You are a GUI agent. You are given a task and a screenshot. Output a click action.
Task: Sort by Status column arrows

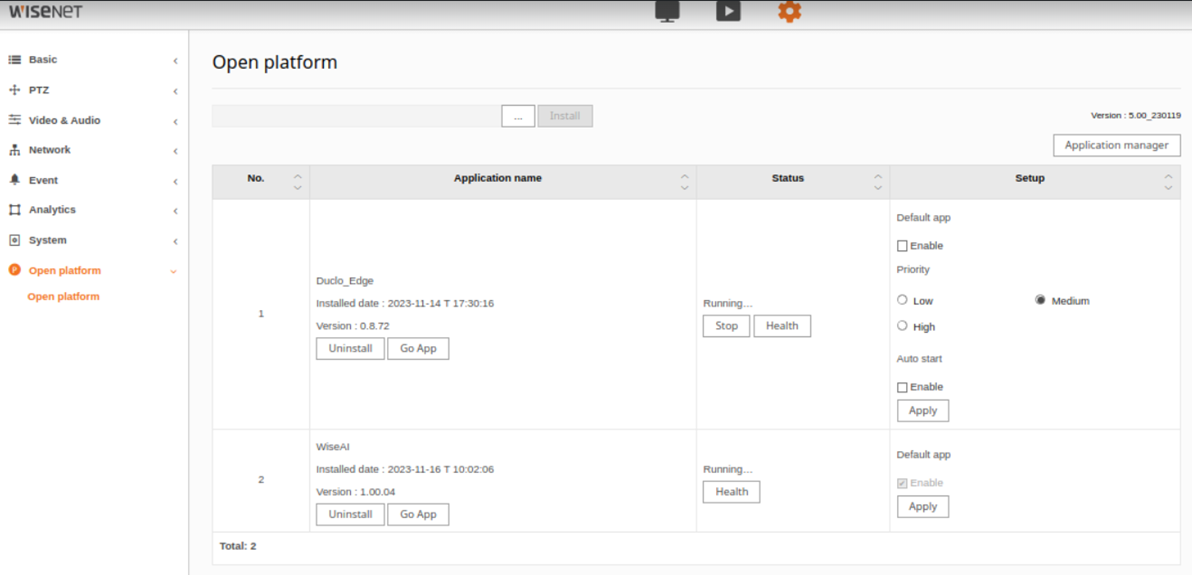(x=878, y=182)
